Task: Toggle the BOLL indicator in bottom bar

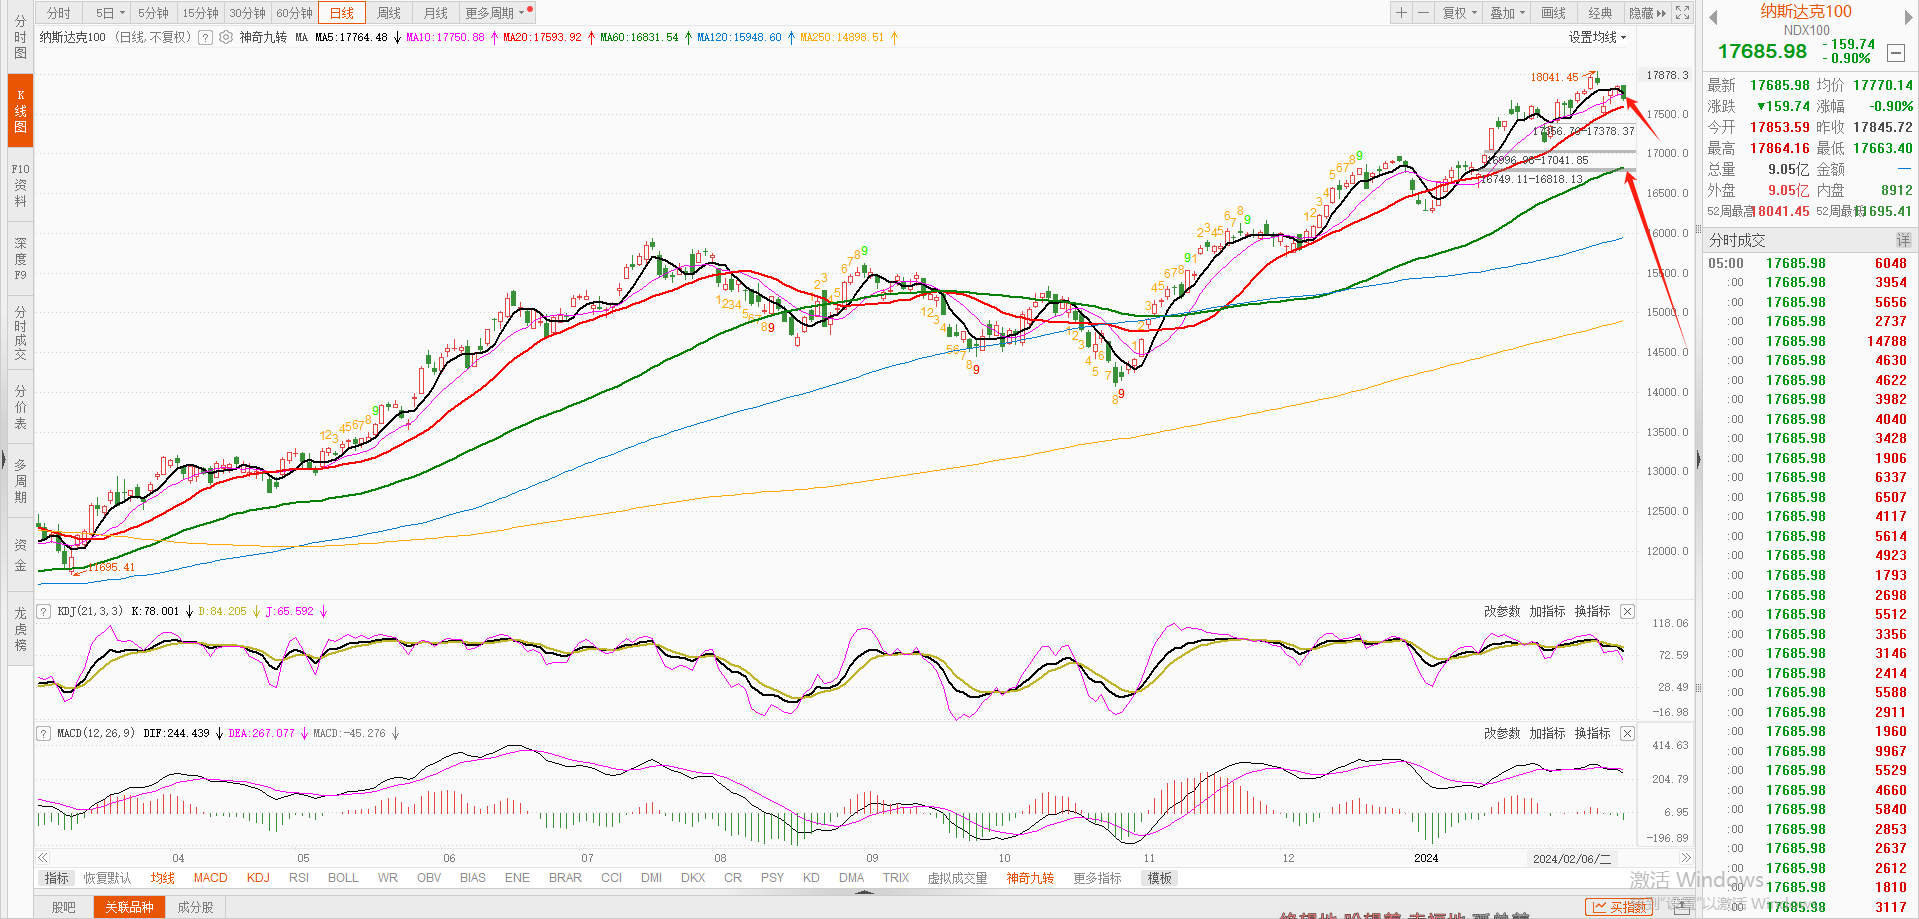Action: pyautogui.click(x=343, y=878)
